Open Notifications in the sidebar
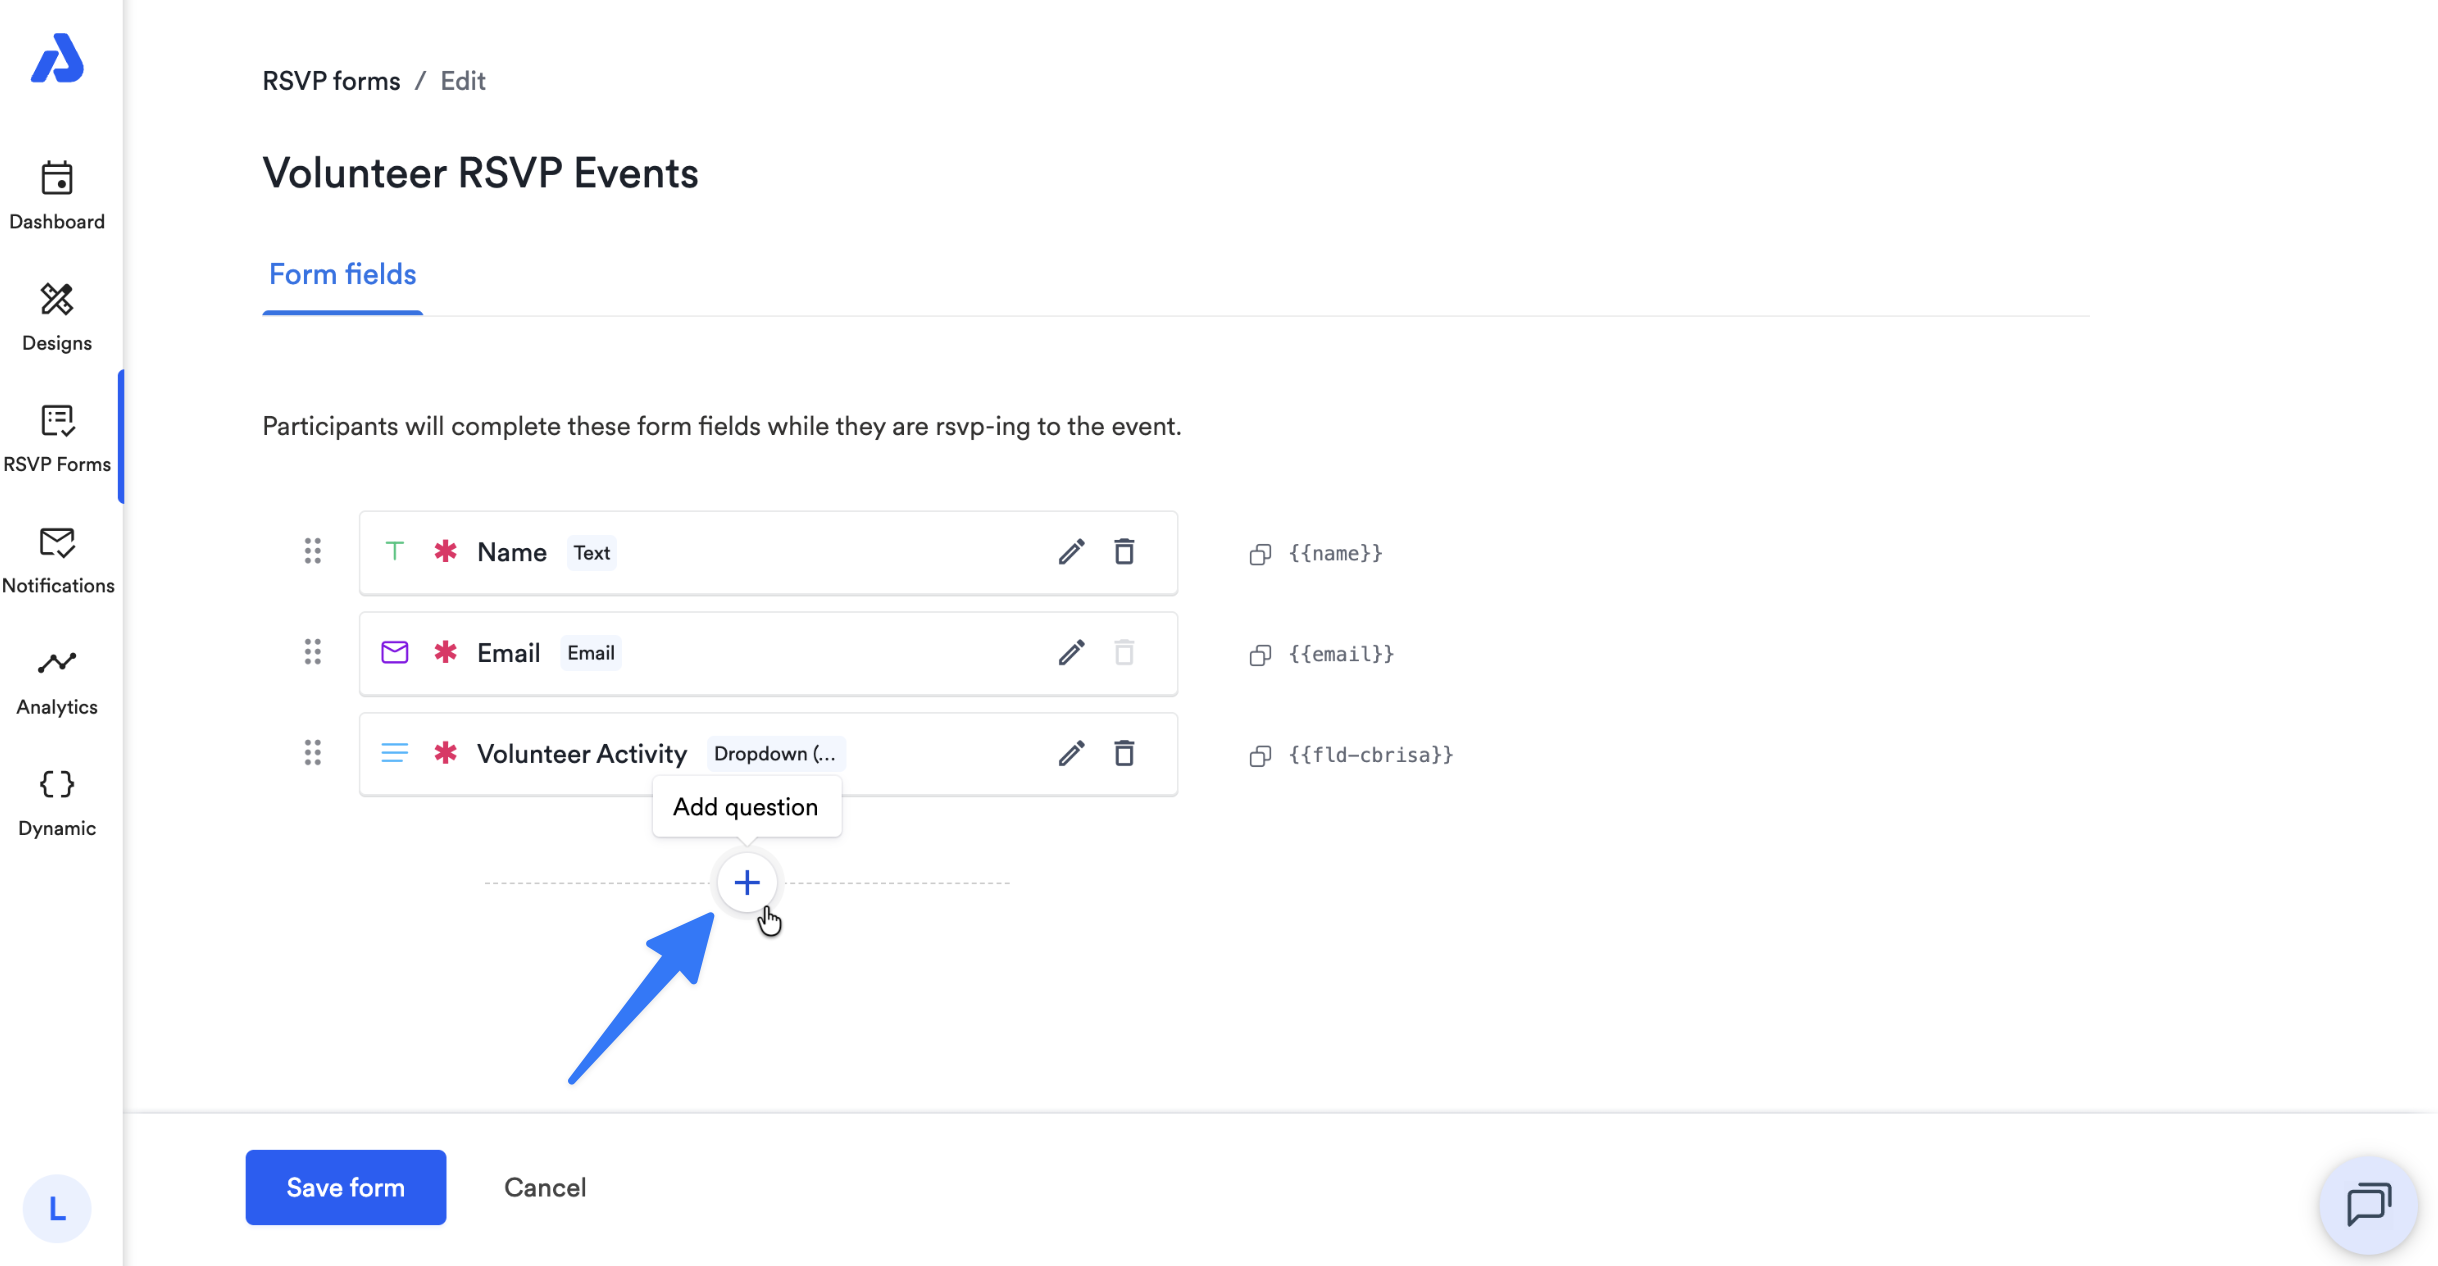 57,560
